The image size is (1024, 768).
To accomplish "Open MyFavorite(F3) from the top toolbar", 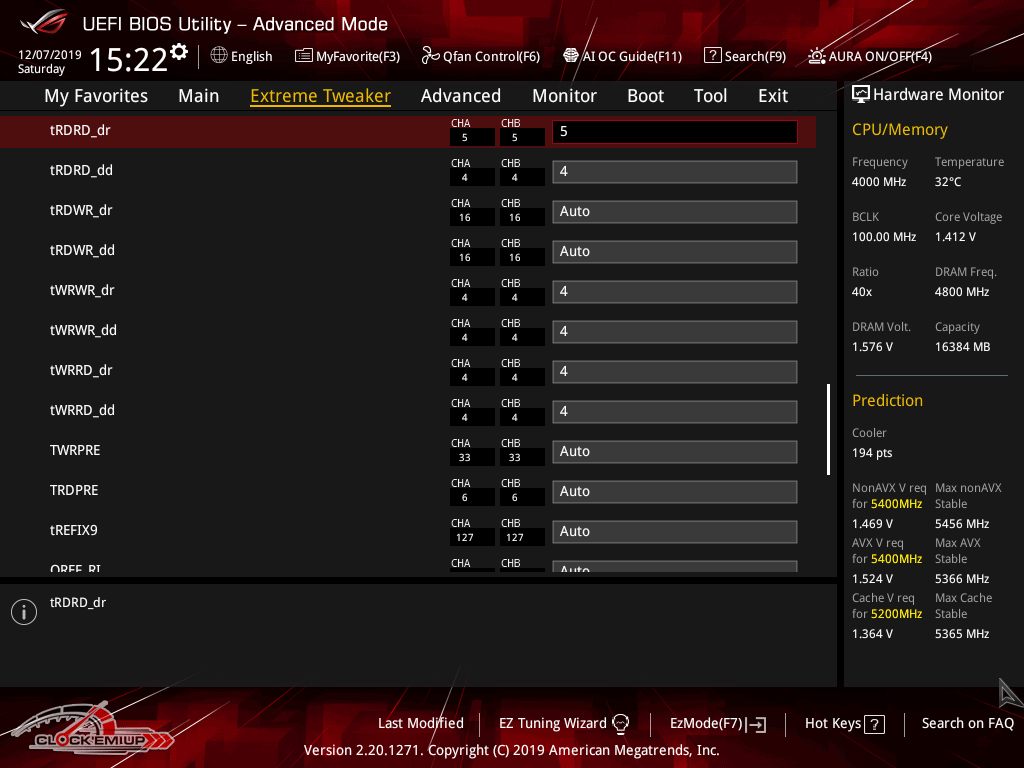I will [x=347, y=56].
